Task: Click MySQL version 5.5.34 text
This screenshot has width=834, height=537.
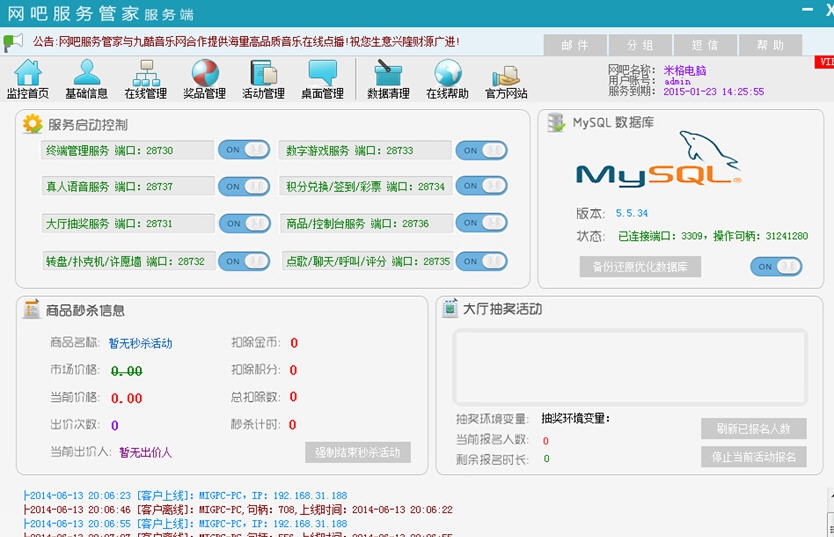Action: tap(632, 213)
